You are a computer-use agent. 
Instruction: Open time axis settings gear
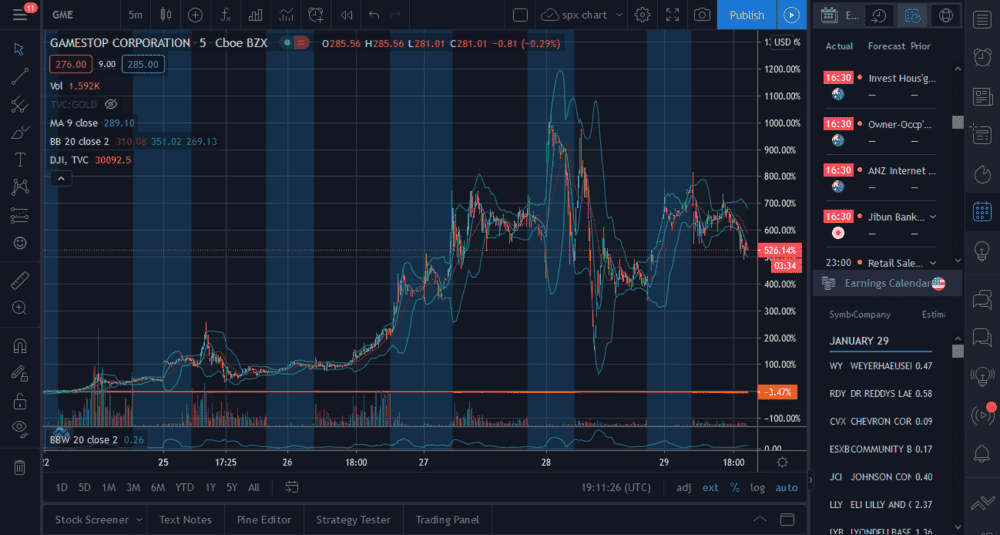pos(783,462)
